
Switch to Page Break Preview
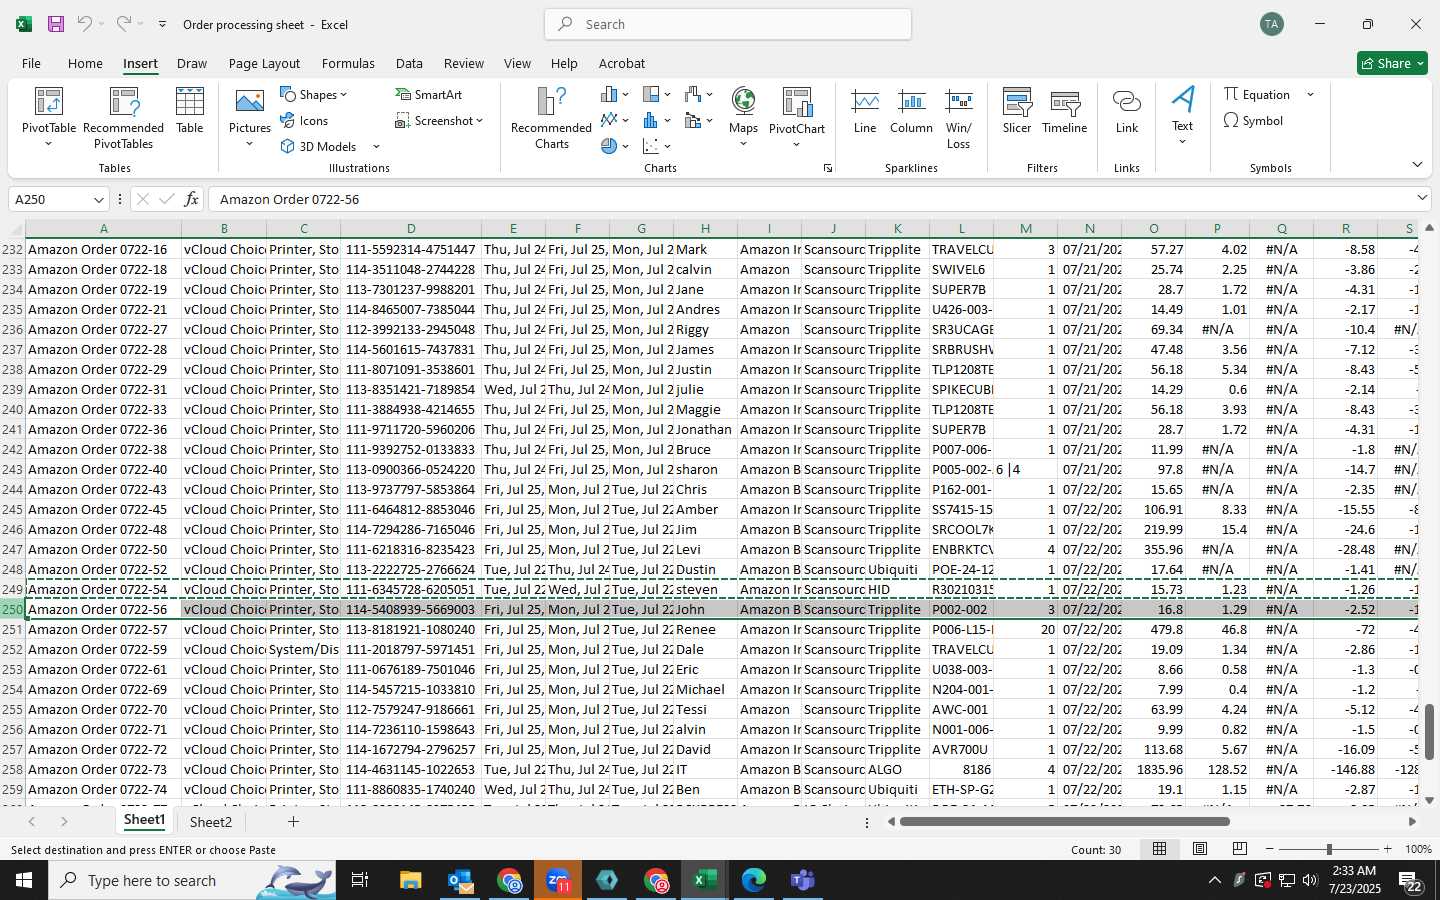pyautogui.click(x=1239, y=849)
